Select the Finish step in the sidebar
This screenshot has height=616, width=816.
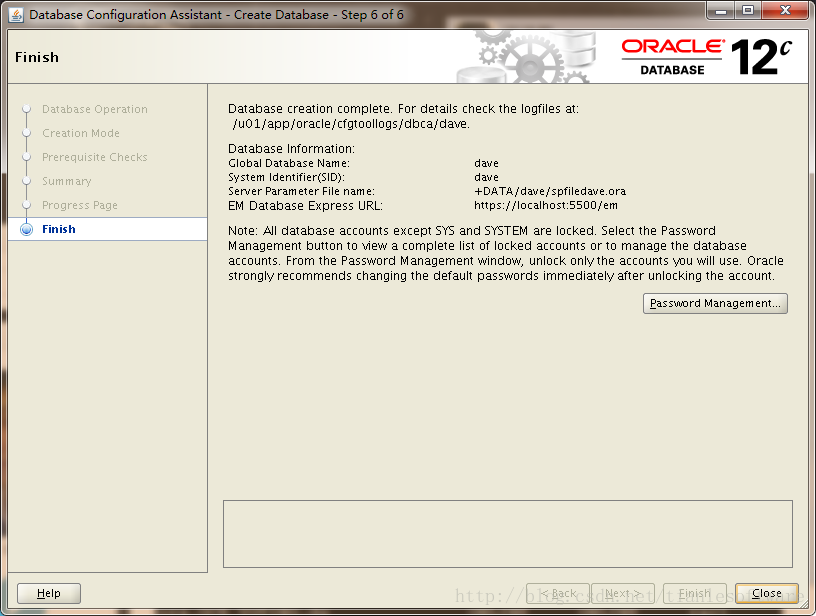point(108,229)
